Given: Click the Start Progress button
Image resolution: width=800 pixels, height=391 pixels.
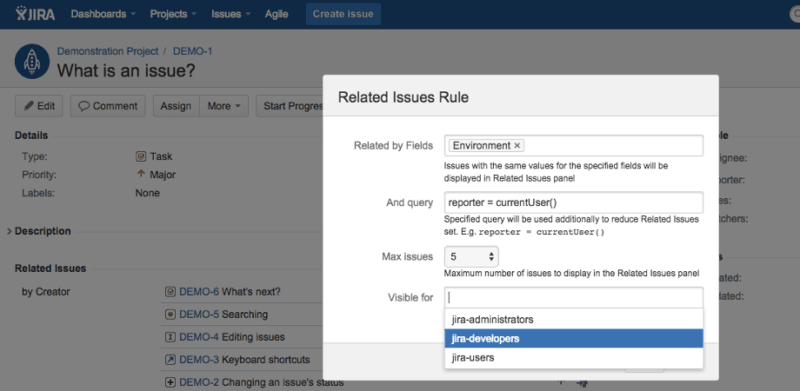Looking at the screenshot, I should pyautogui.click(x=290, y=106).
